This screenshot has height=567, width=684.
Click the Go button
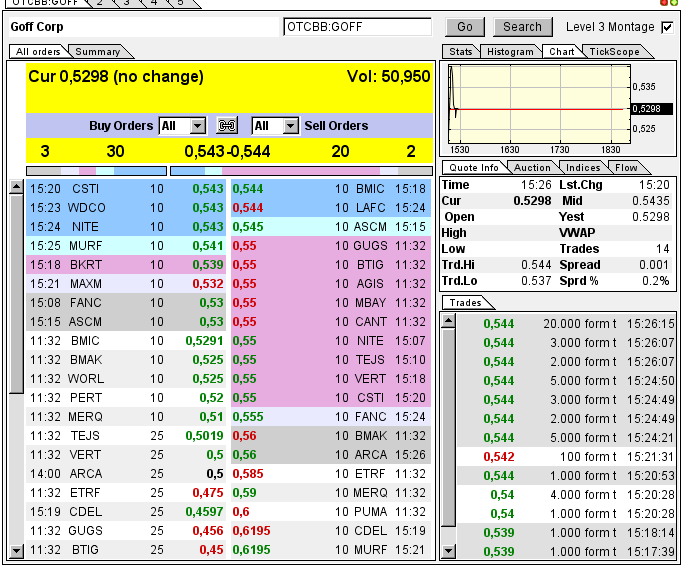(x=465, y=27)
